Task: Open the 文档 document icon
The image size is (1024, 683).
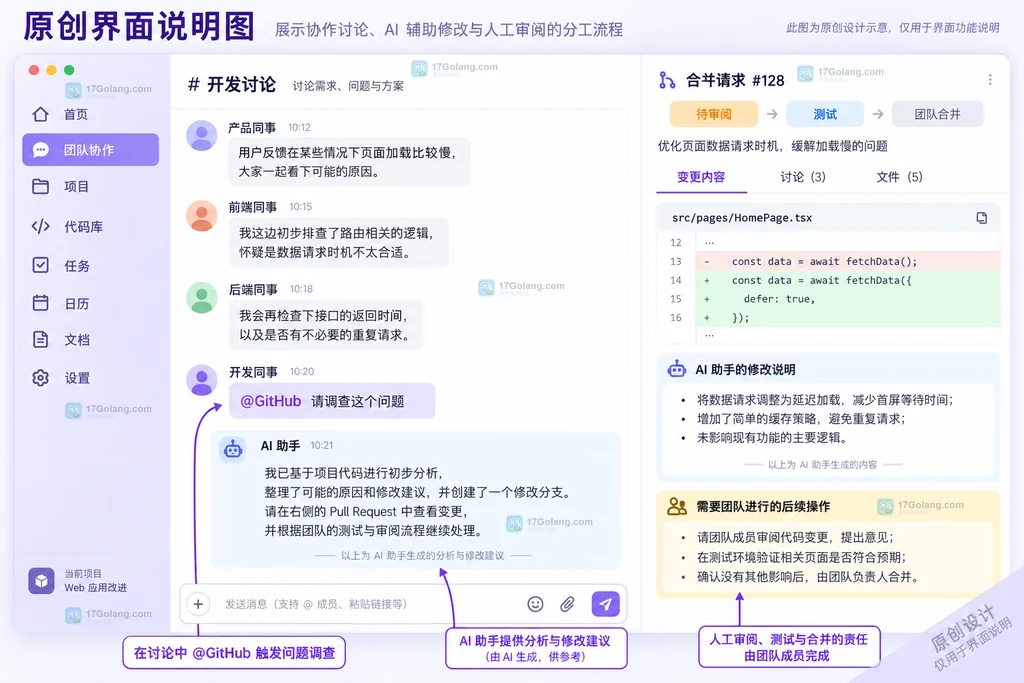Action: [x=40, y=340]
